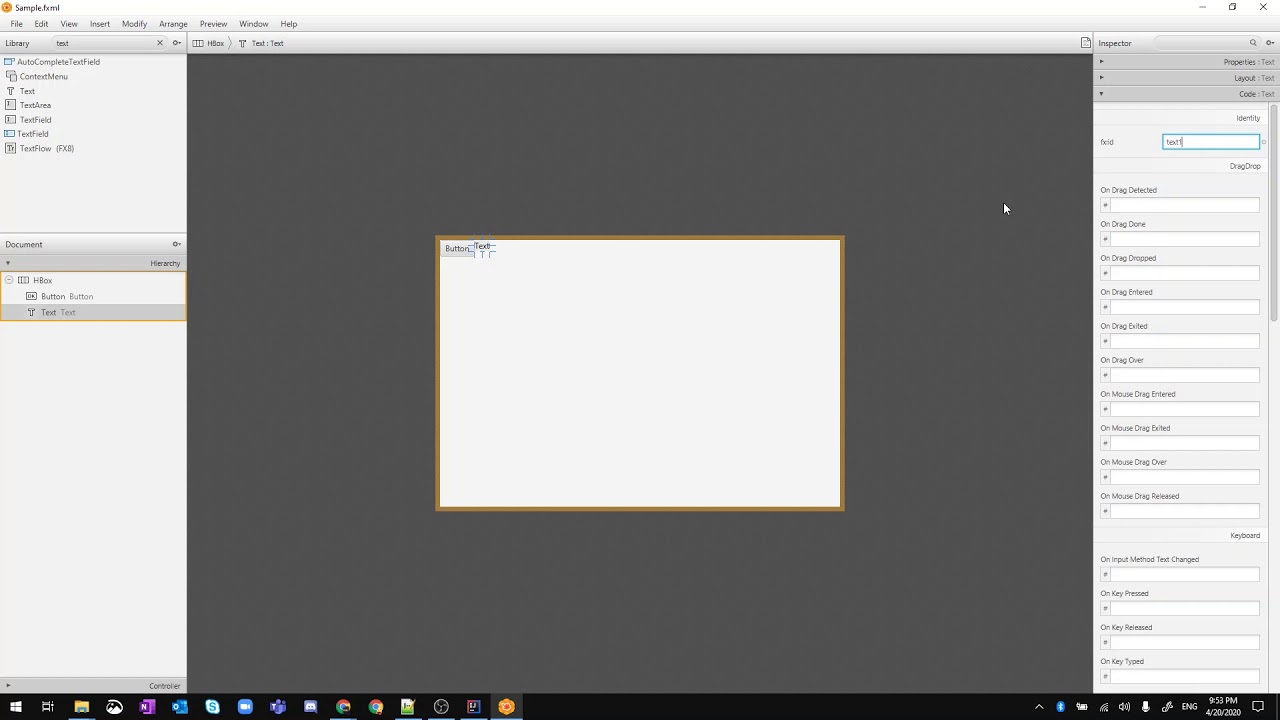Click the fx:id input field
The width and height of the screenshot is (1280, 720).
click(1211, 142)
